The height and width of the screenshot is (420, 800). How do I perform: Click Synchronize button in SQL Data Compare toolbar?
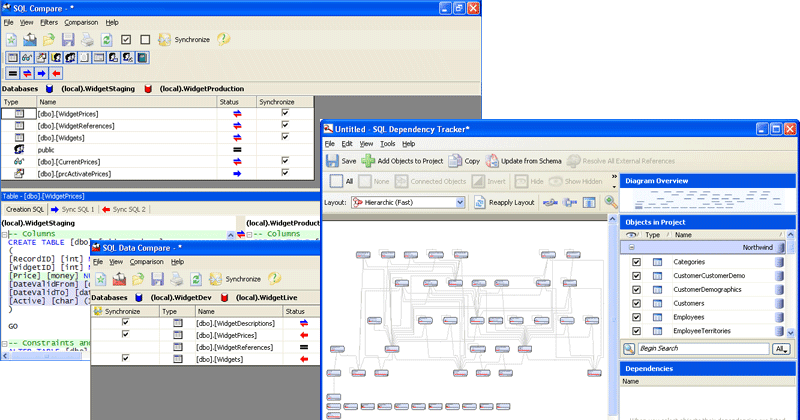click(x=235, y=279)
